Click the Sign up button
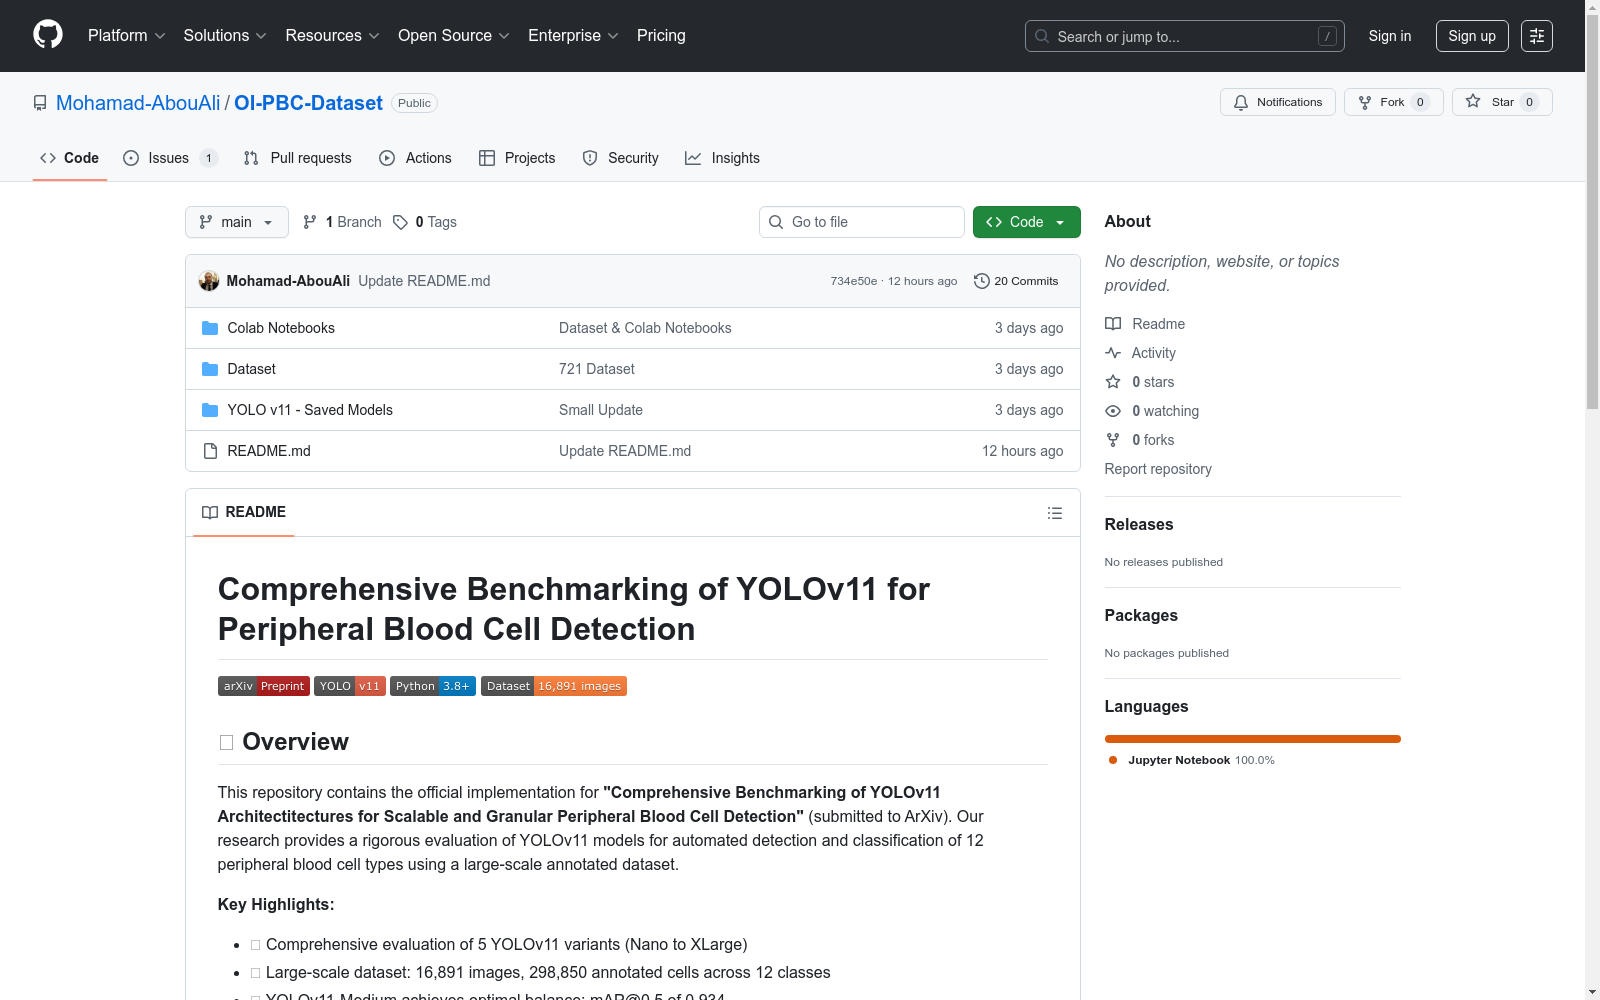Screen dimensions: 1600x1000 coord(1472,36)
